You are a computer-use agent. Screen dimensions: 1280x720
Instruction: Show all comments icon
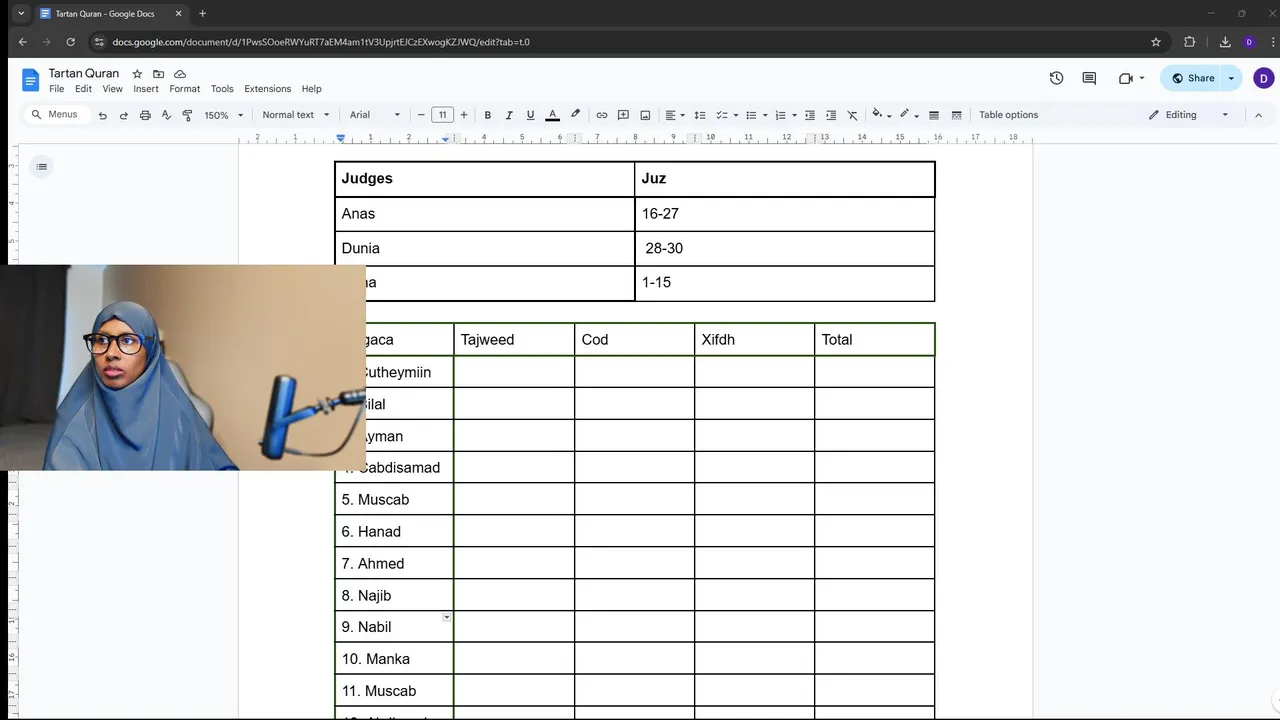[1089, 78]
